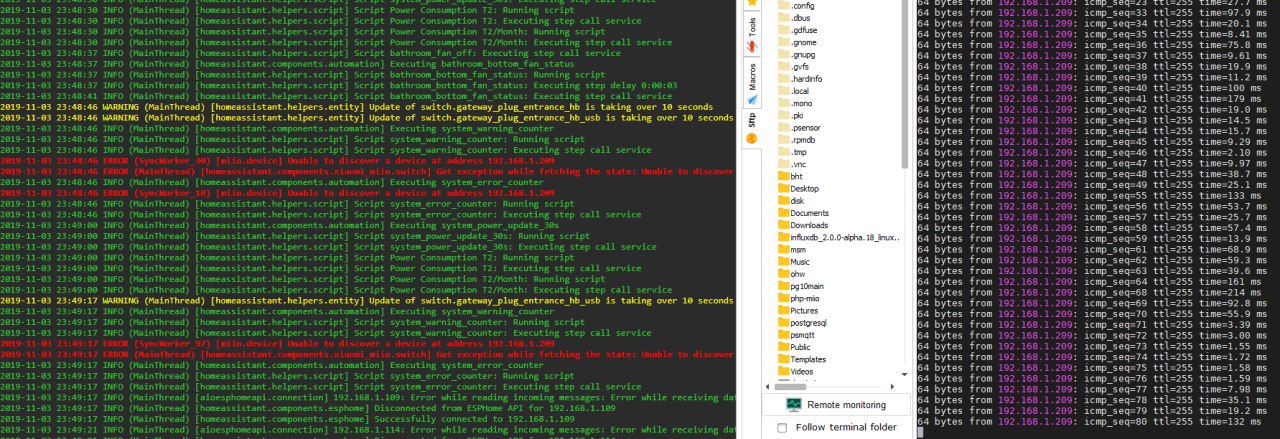Select the Templates folder
The width and height of the screenshot is (1280, 439).
[x=802, y=358]
